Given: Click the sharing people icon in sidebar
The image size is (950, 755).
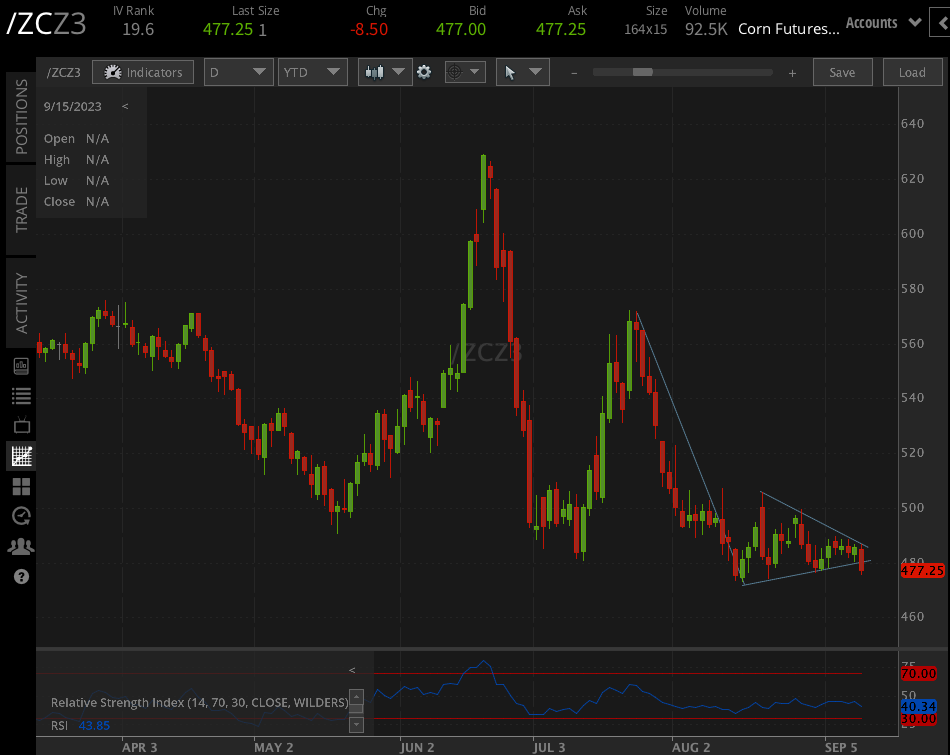Looking at the screenshot, I should tap(20, 546).
